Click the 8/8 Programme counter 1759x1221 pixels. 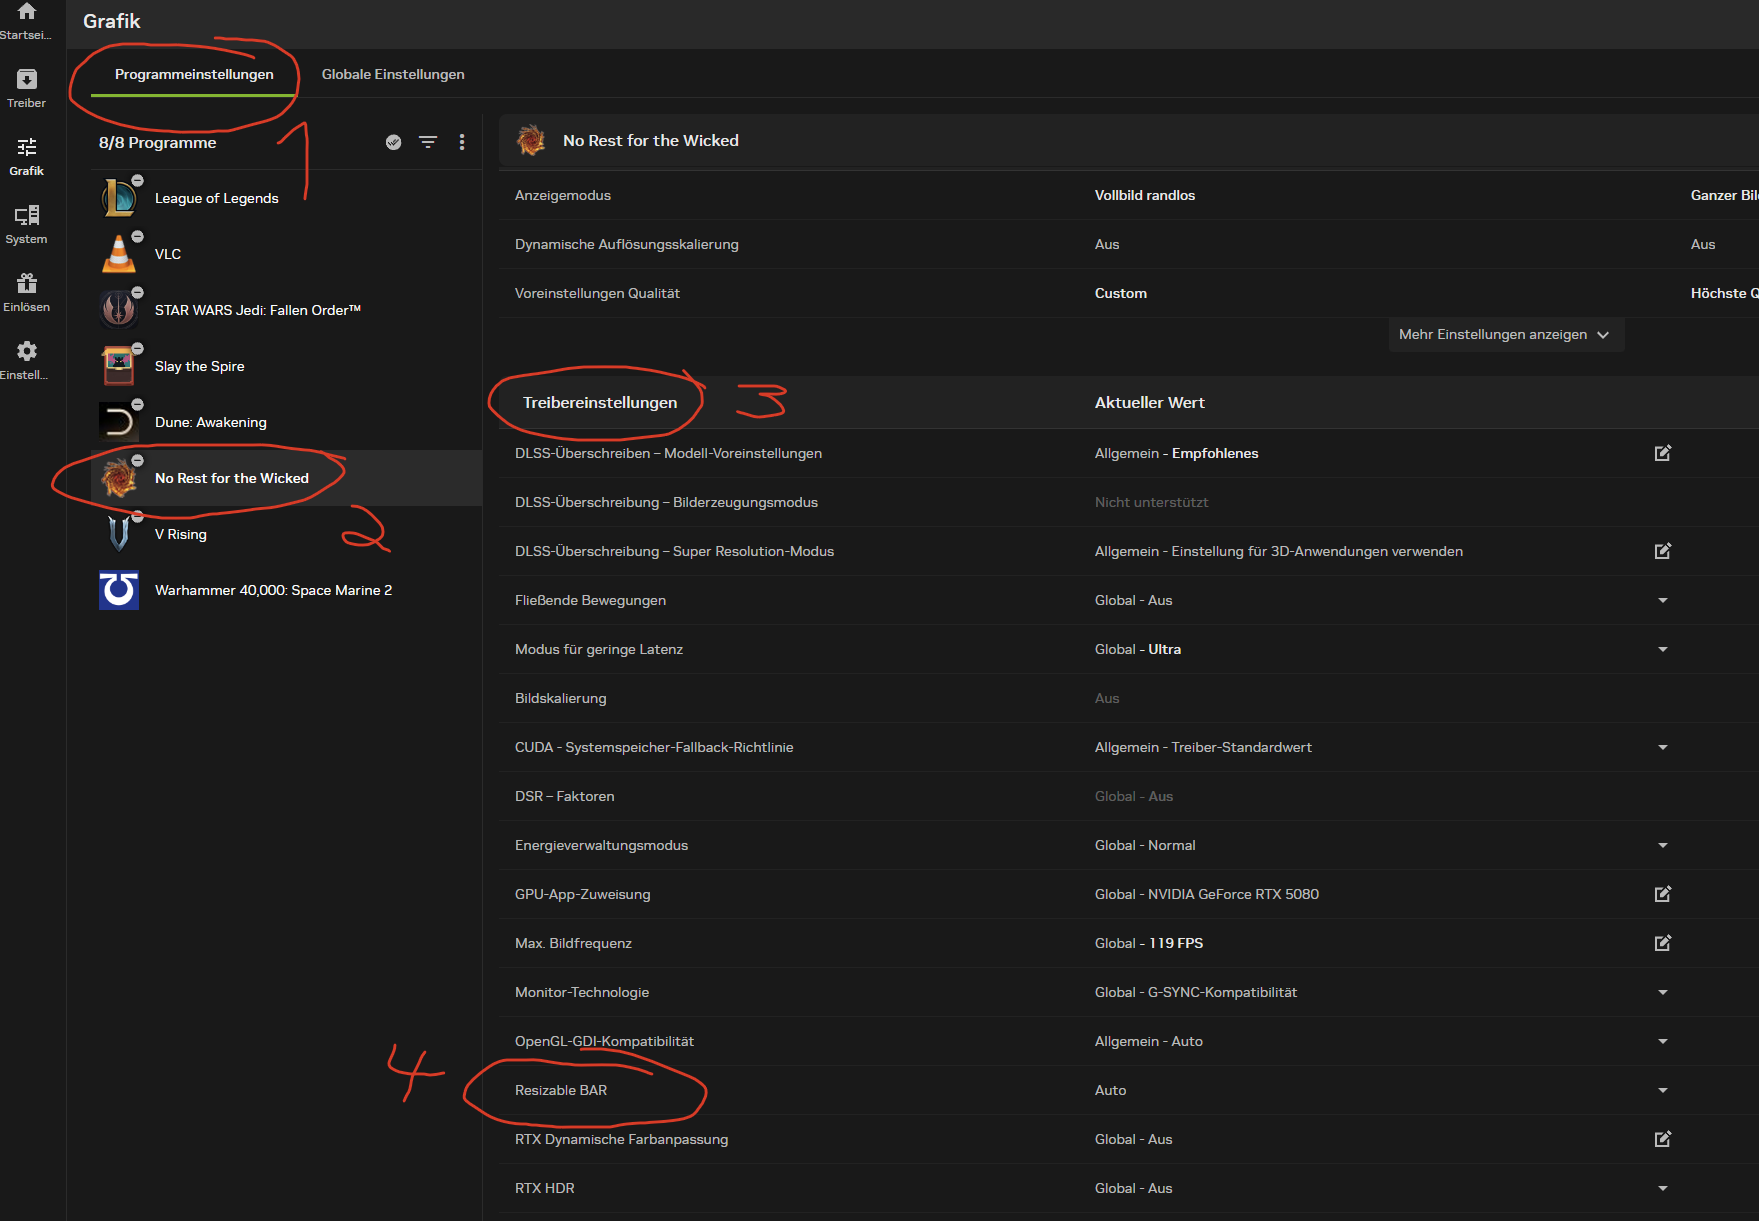click(x=157, y=142)
